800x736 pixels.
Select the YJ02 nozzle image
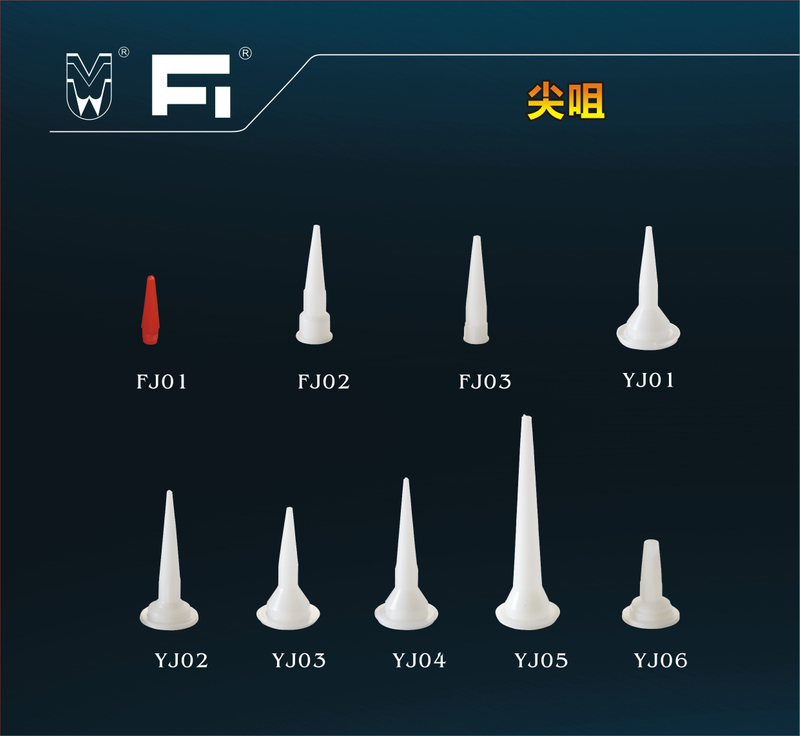pyautogui.click(x=169, y=560)
